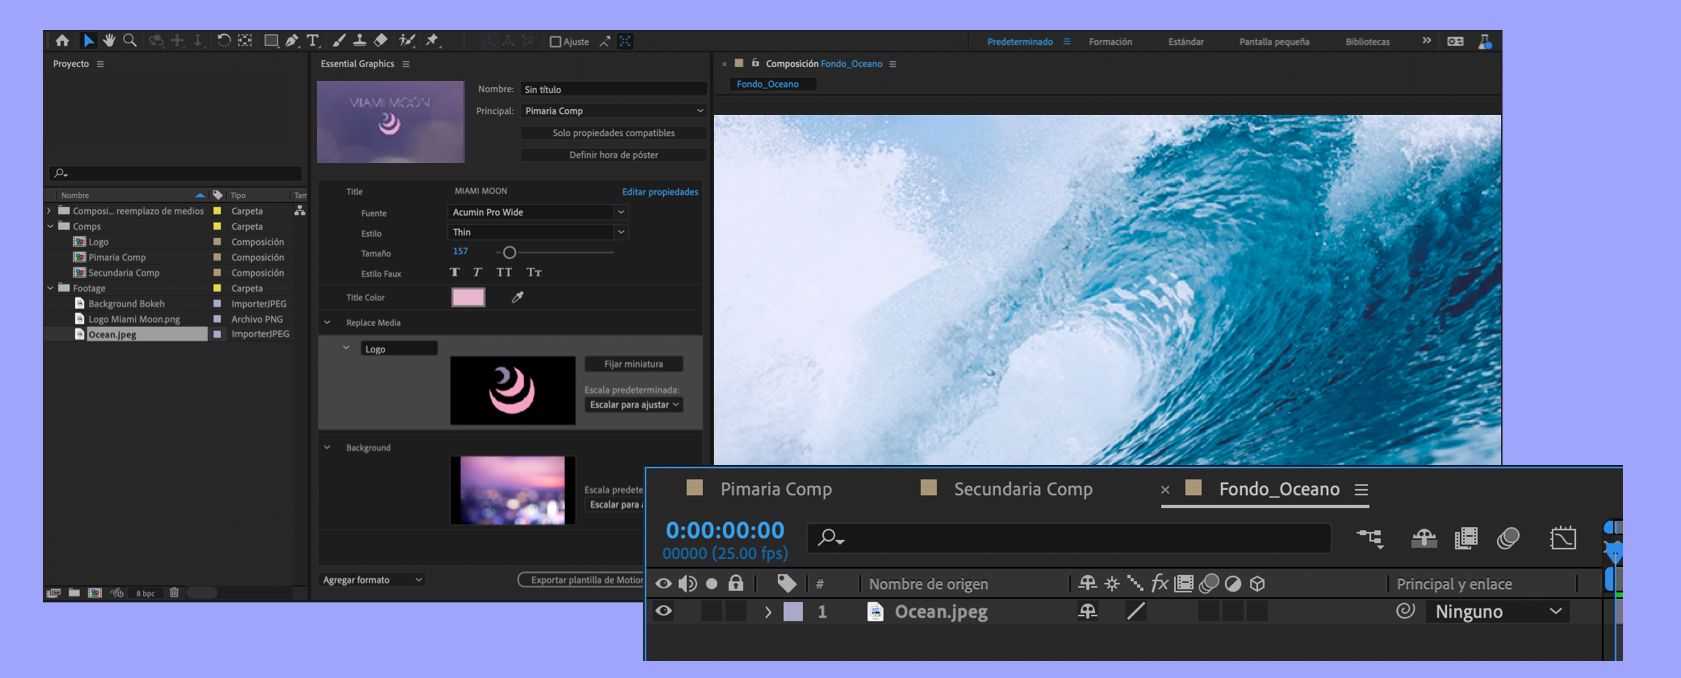Viewport: 1681px width, 678px height.
Task: Click the trash icon in Project panel
Action: click(x=174, y=593)
